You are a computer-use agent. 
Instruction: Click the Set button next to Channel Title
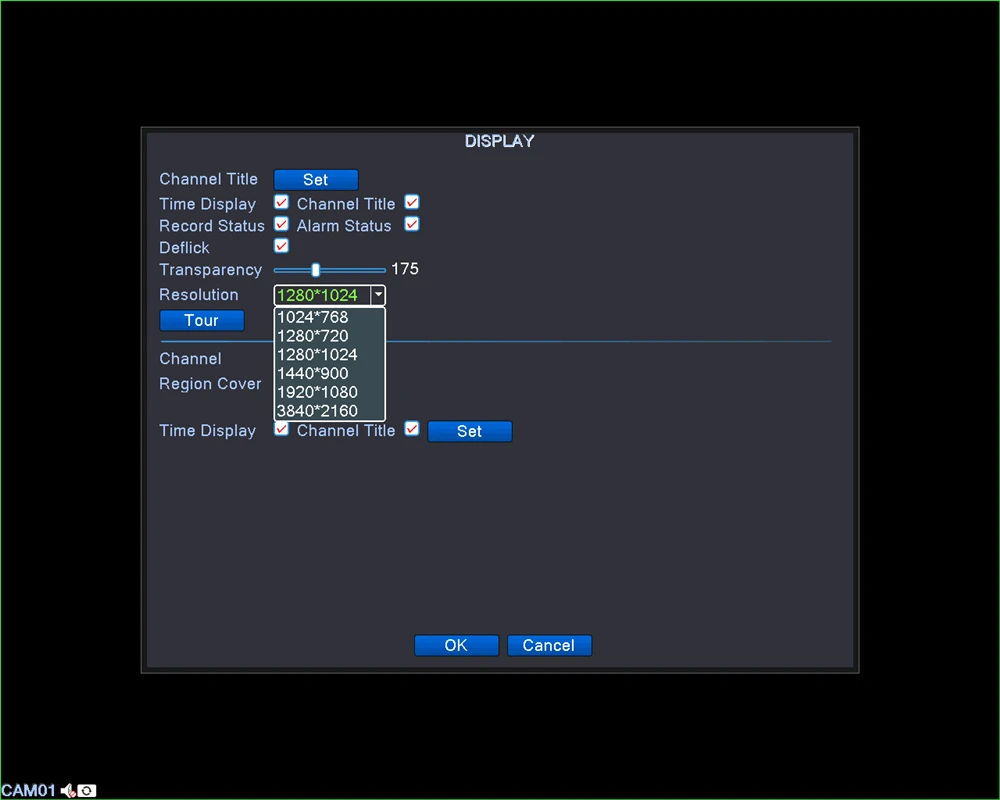(x=316, y=179)
